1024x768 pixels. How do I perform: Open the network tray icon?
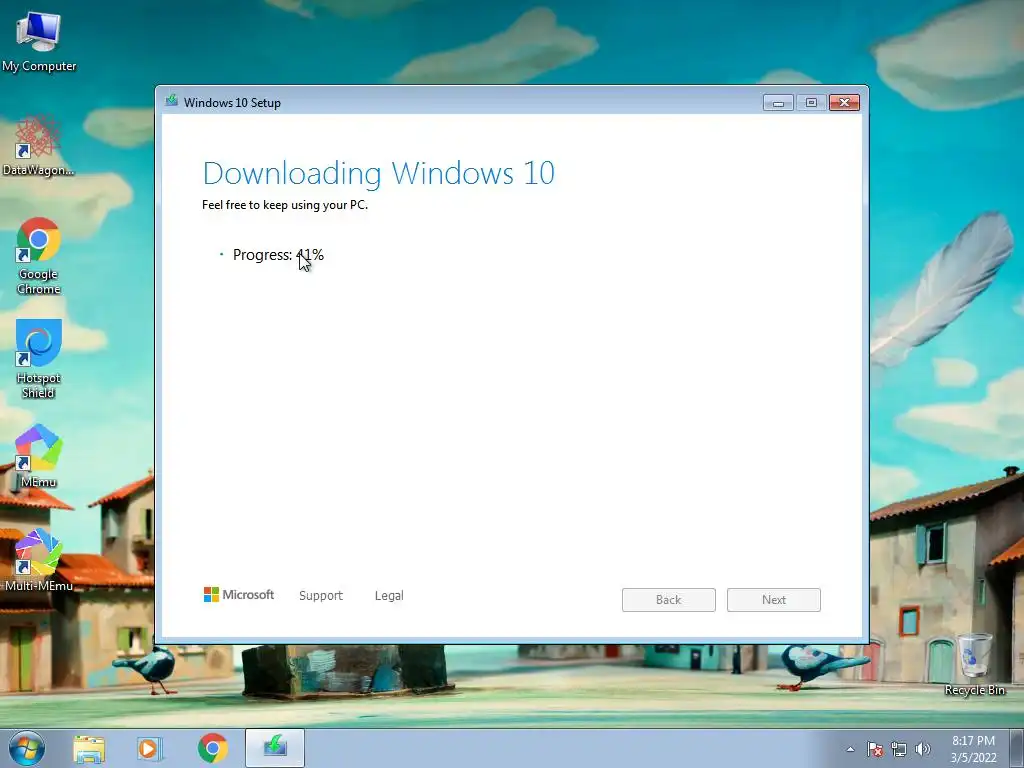[x=899, y=749]
